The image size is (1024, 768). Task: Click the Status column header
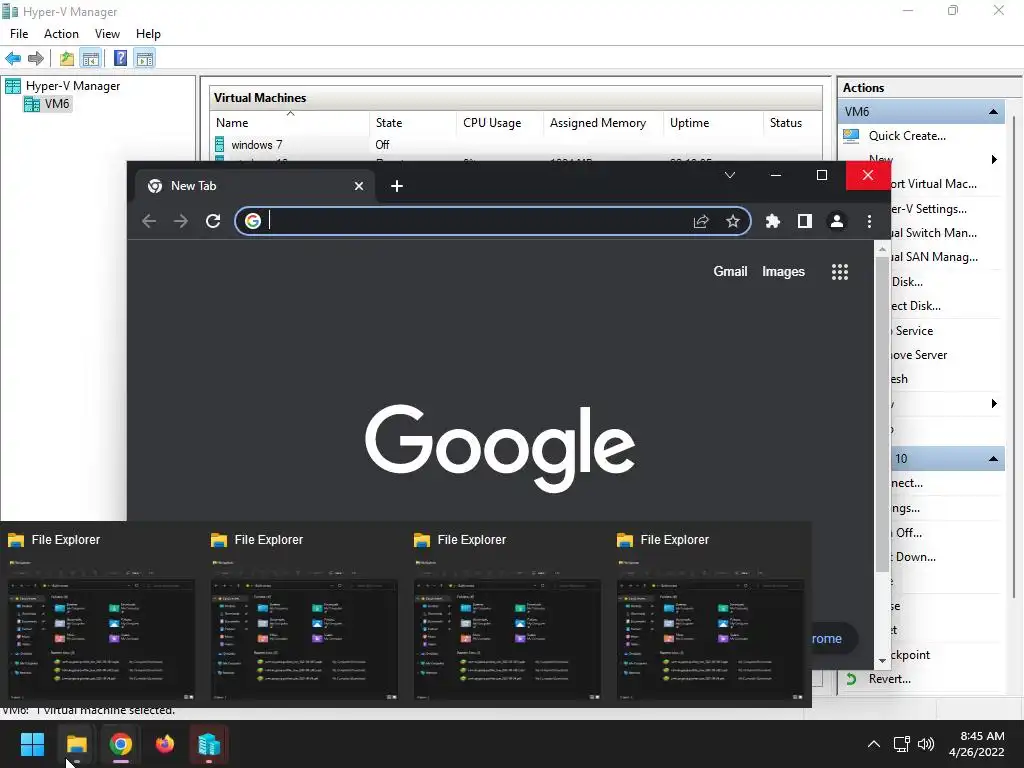tap(792, 123)
